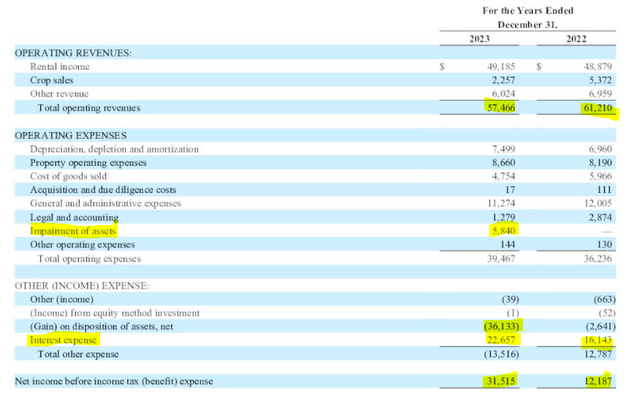Click cost of goods sold 5,966

point(600,176)
